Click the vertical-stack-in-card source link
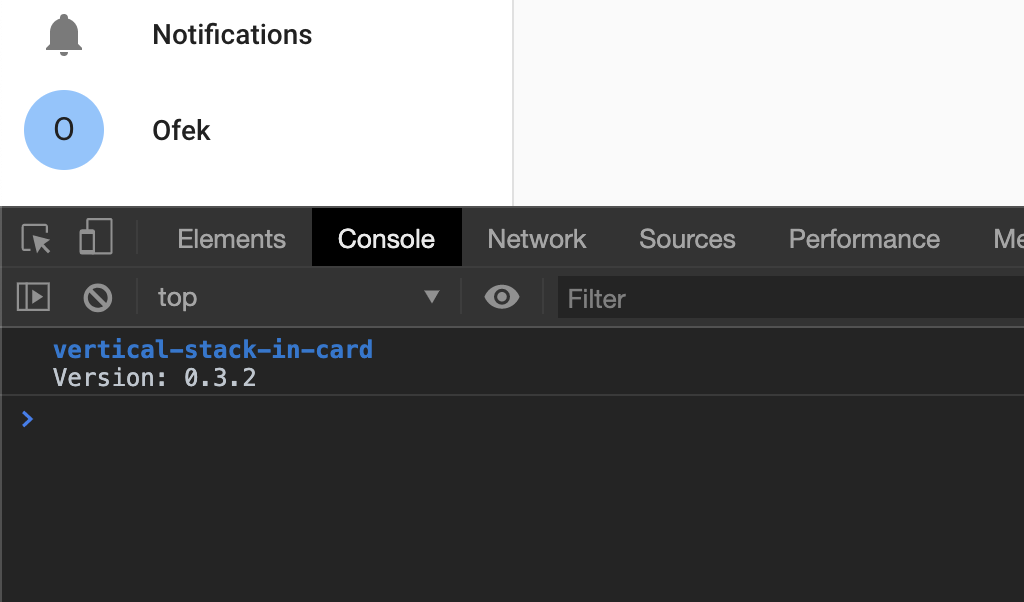 click(213, 349)
